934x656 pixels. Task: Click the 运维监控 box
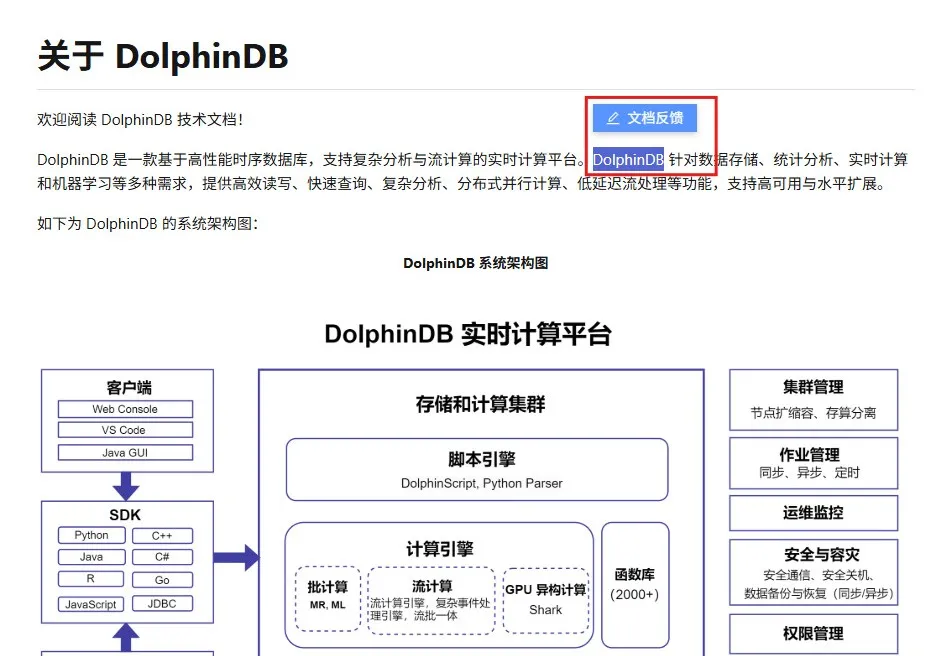click(814, 513)
